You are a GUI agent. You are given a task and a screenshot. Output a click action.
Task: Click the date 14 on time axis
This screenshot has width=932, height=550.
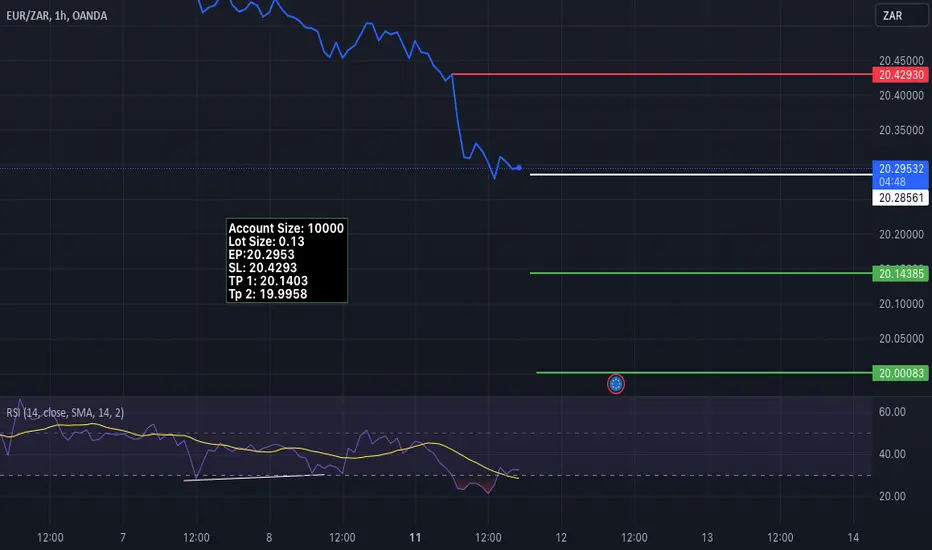pos(853,538)
